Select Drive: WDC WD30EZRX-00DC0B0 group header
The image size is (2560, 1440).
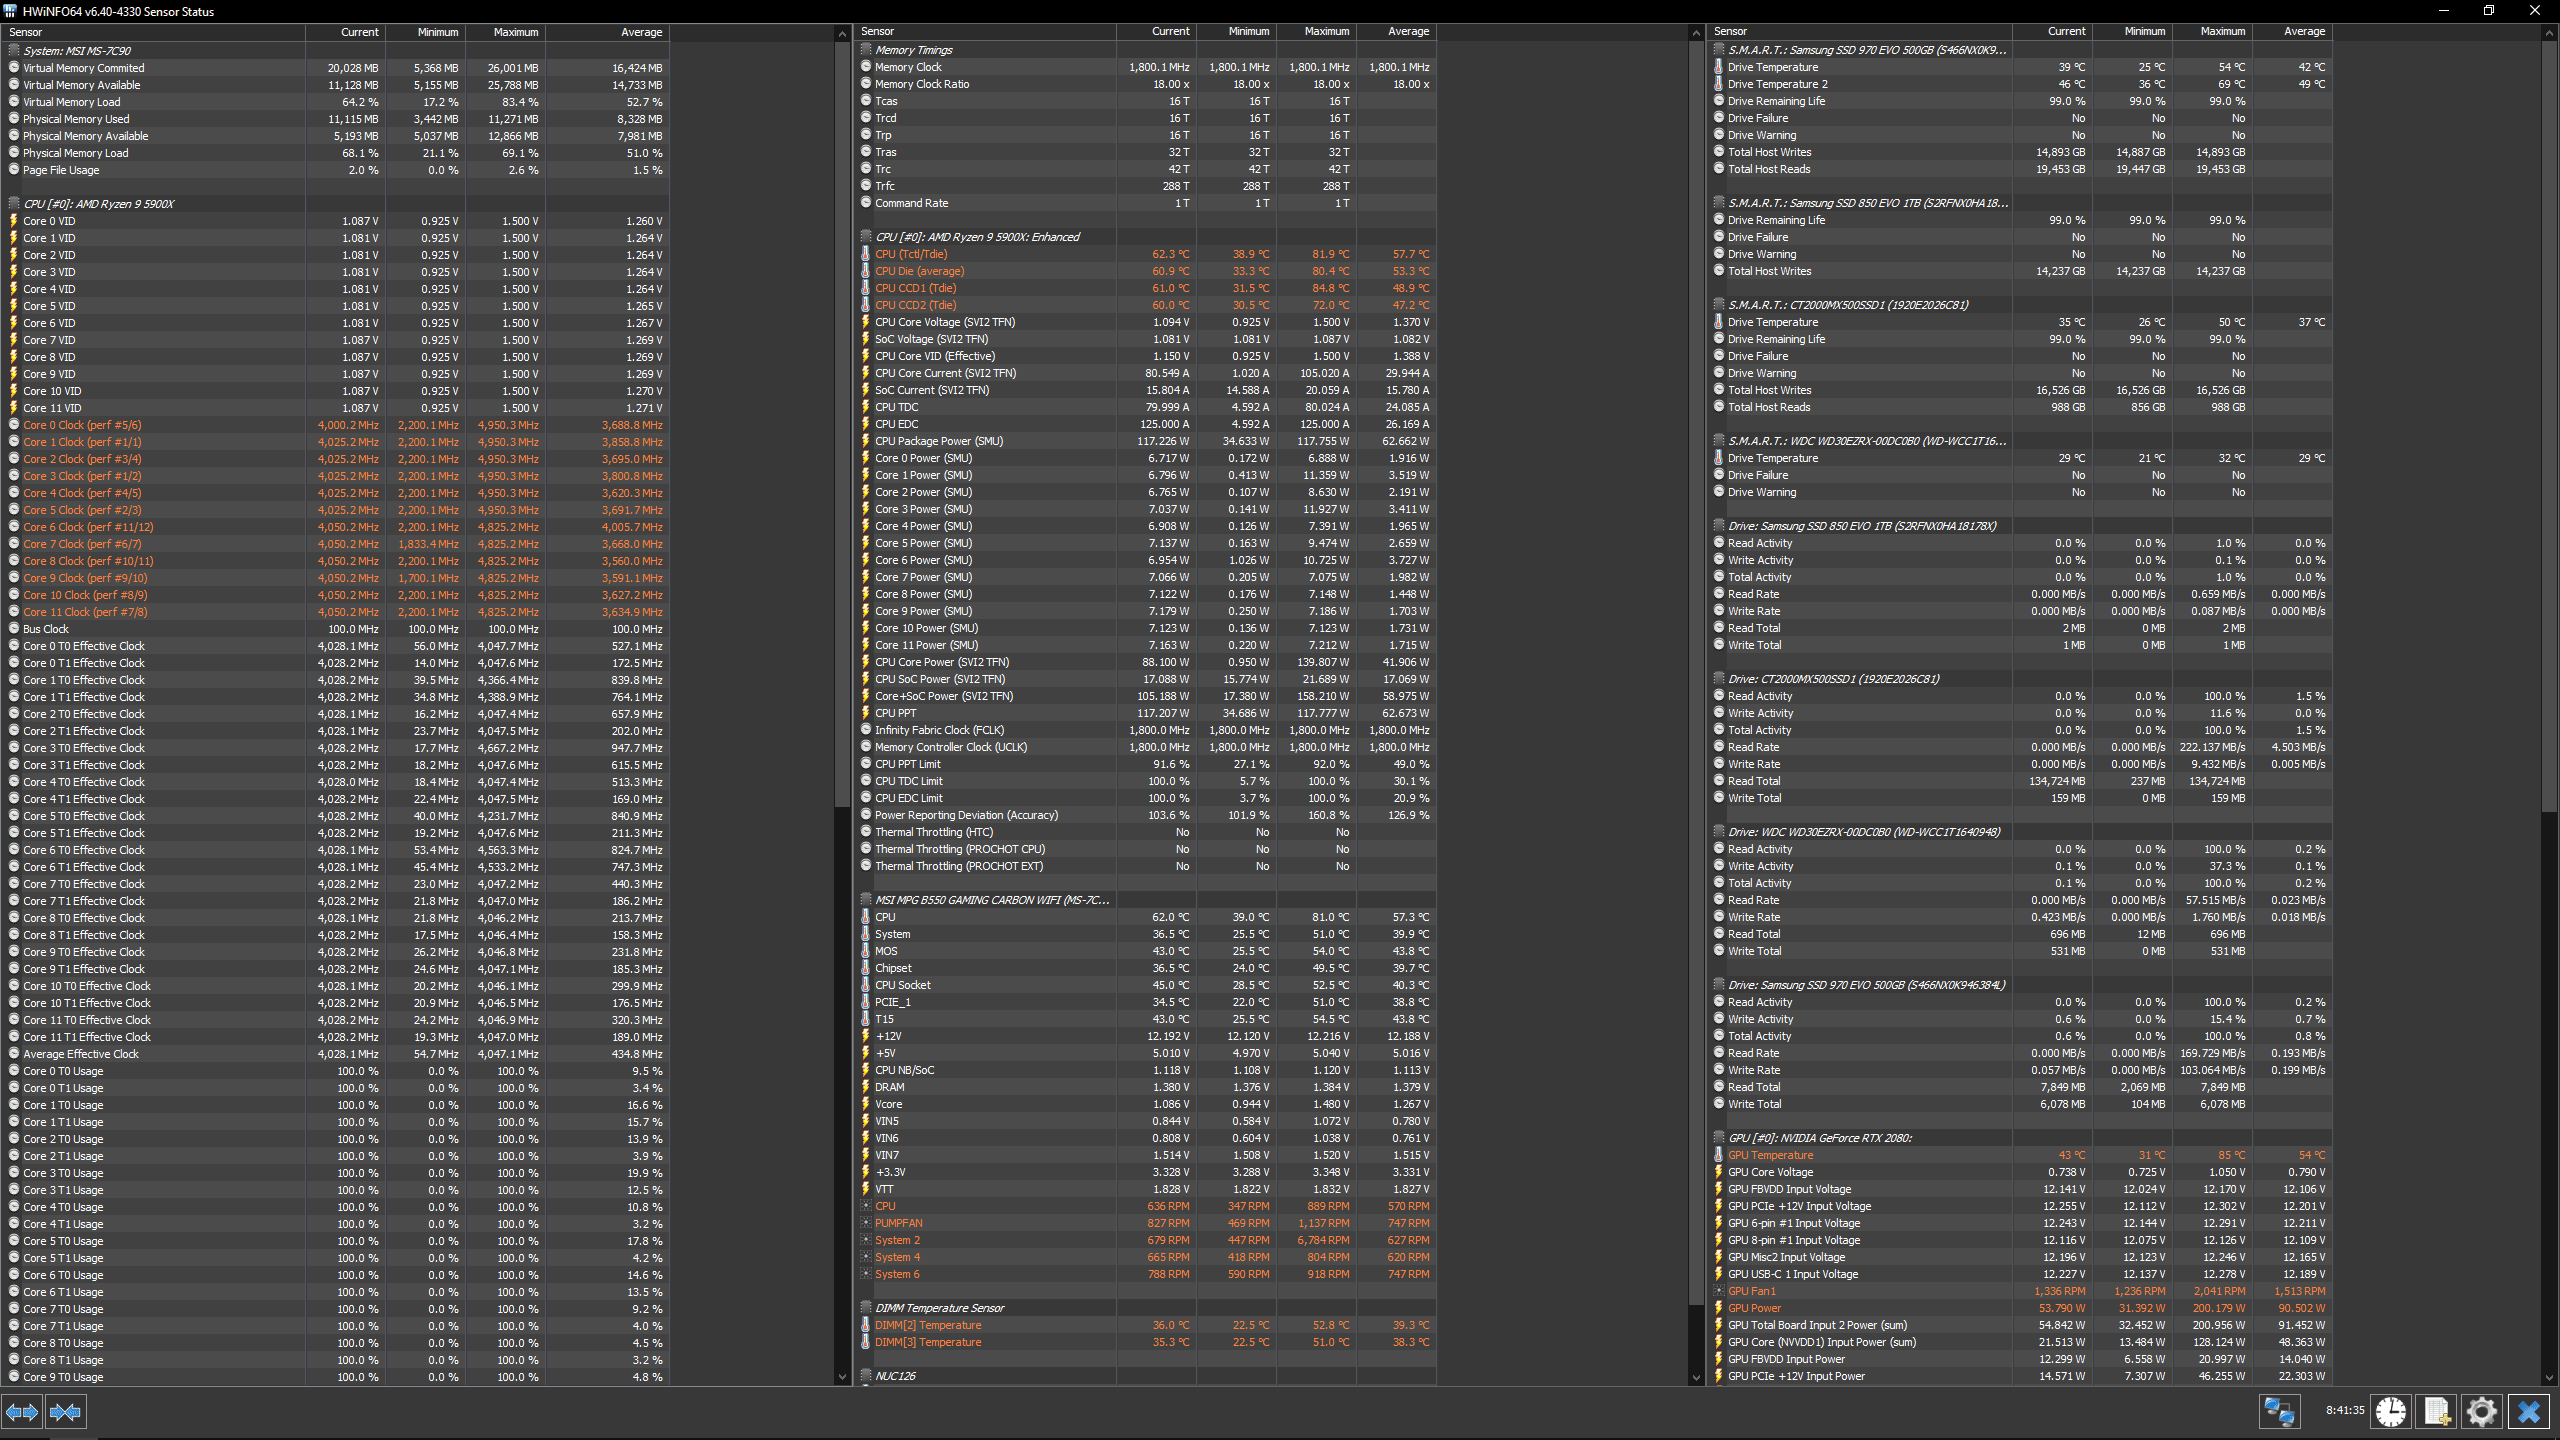pos(2020,832)
